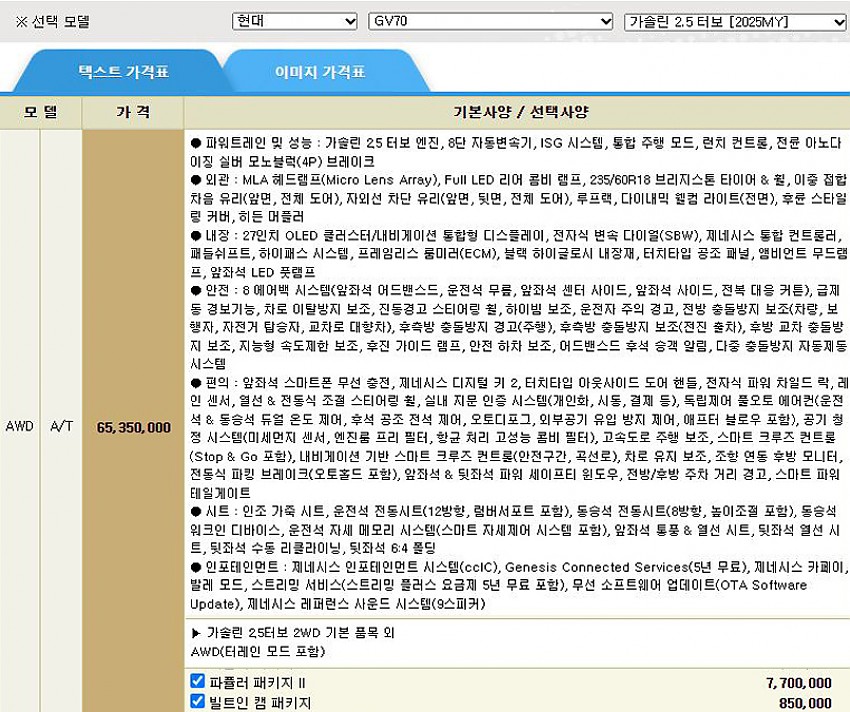Click the 7,700,000 option price
850x712 pixels.
coord(797,682)
